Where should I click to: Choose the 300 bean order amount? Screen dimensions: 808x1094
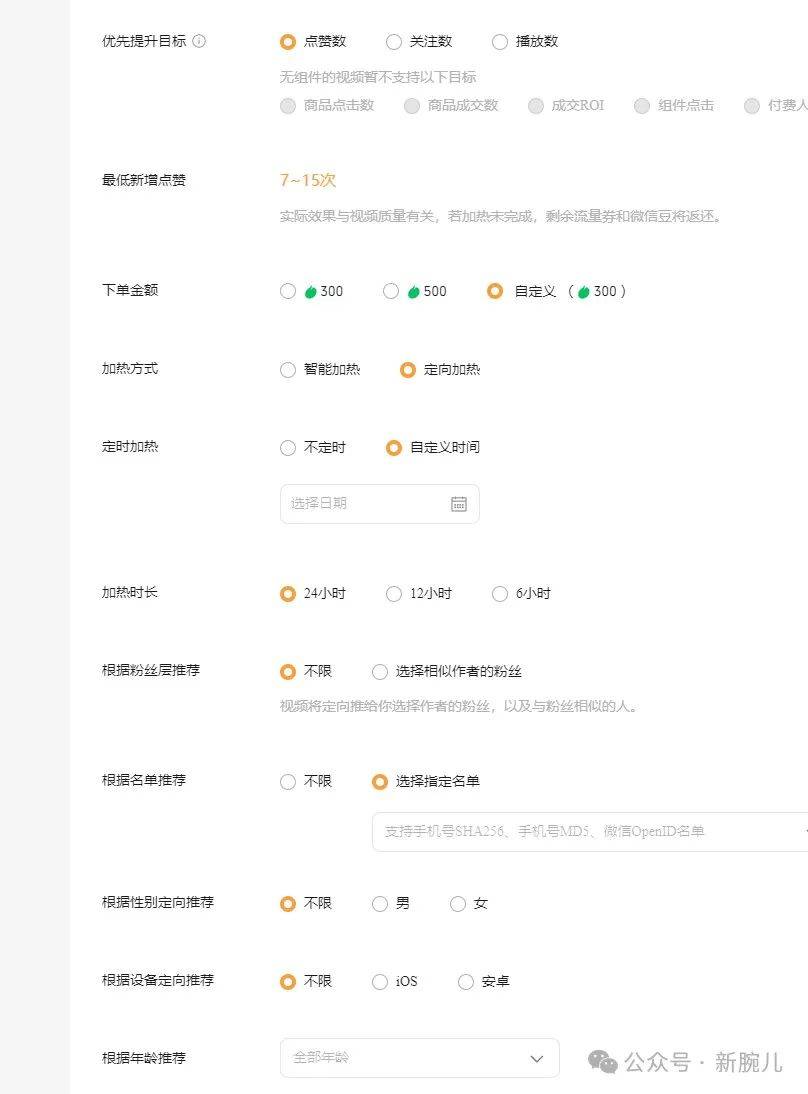(x=288, y=292)
